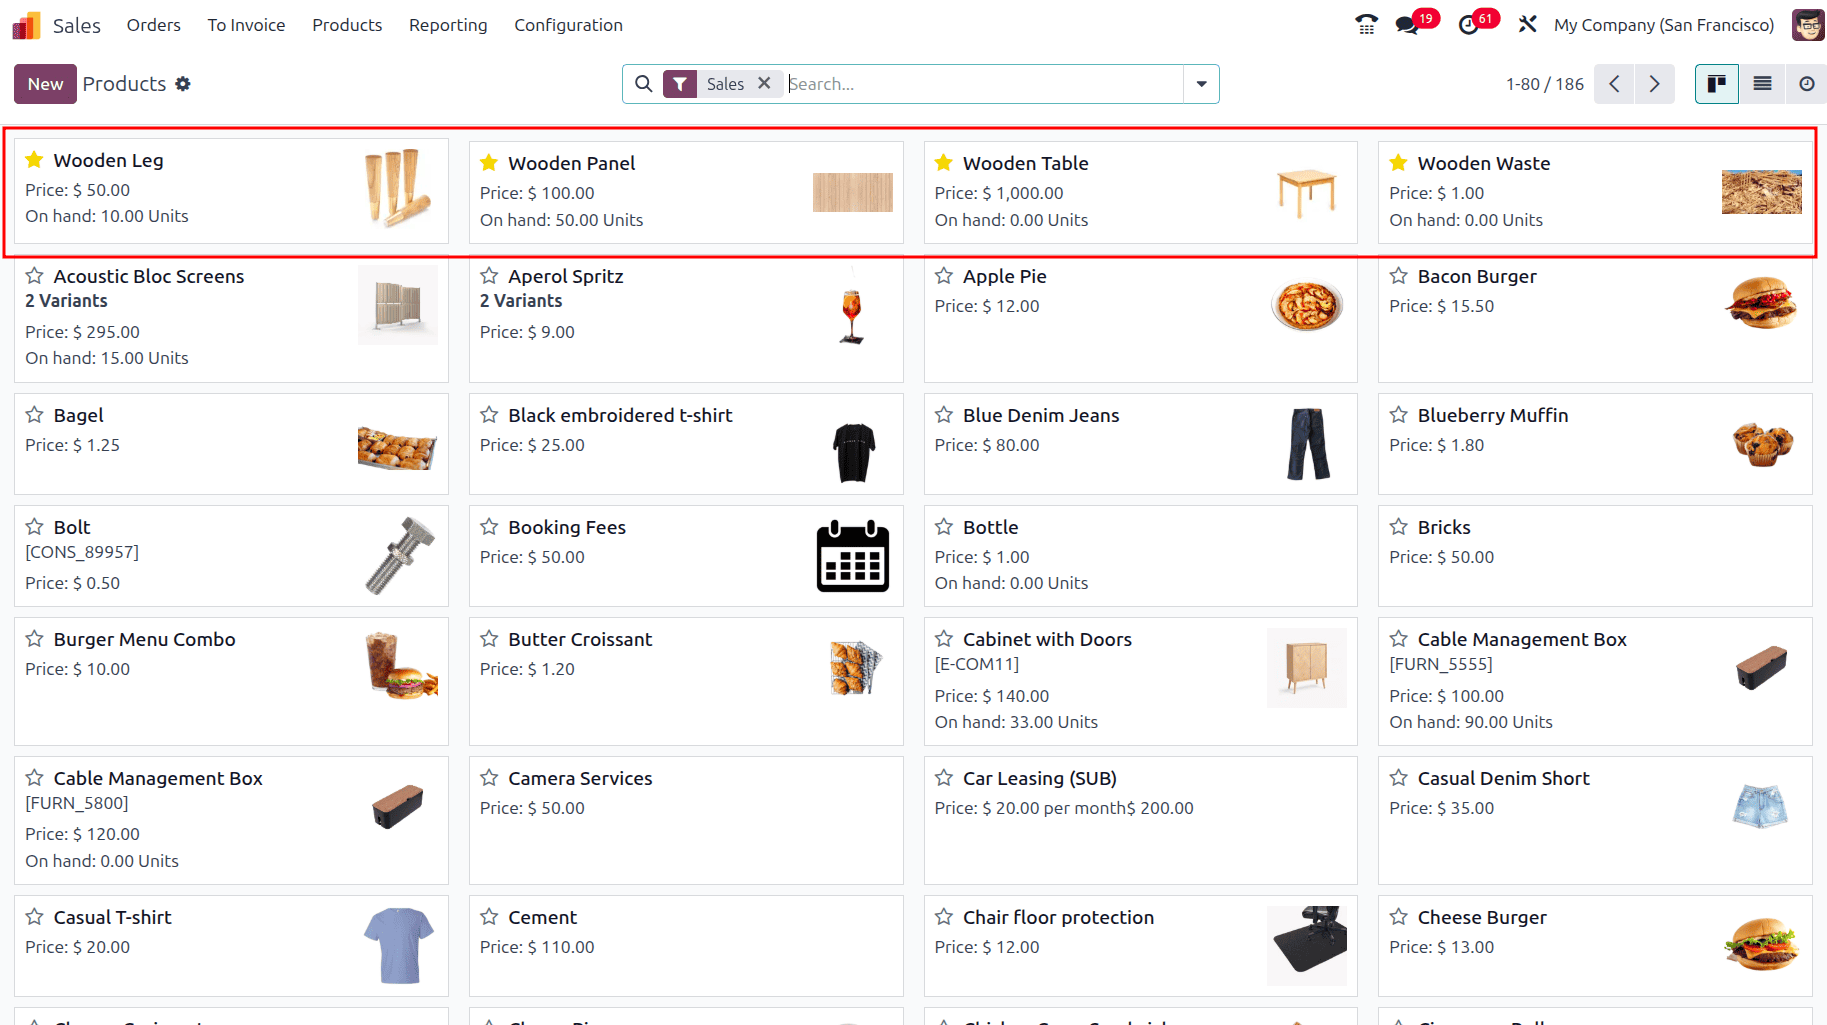
Task: Open the Orders menu
Action: [x=153, y=25]
